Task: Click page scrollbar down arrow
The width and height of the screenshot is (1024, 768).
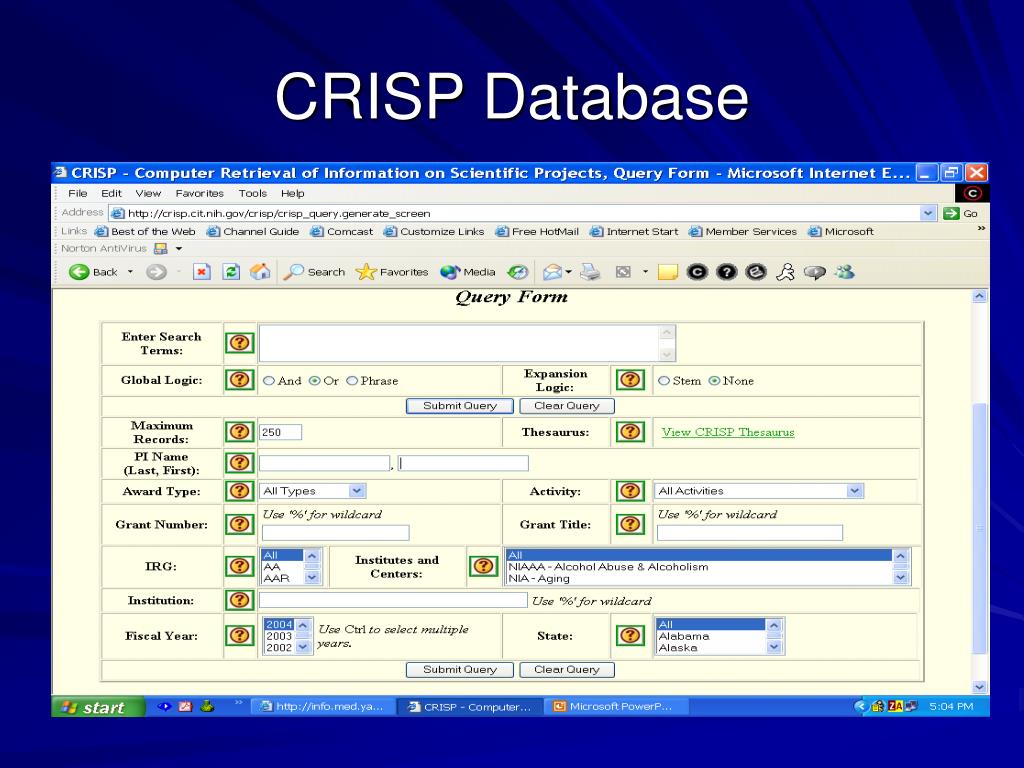Action: coord(979,686)
